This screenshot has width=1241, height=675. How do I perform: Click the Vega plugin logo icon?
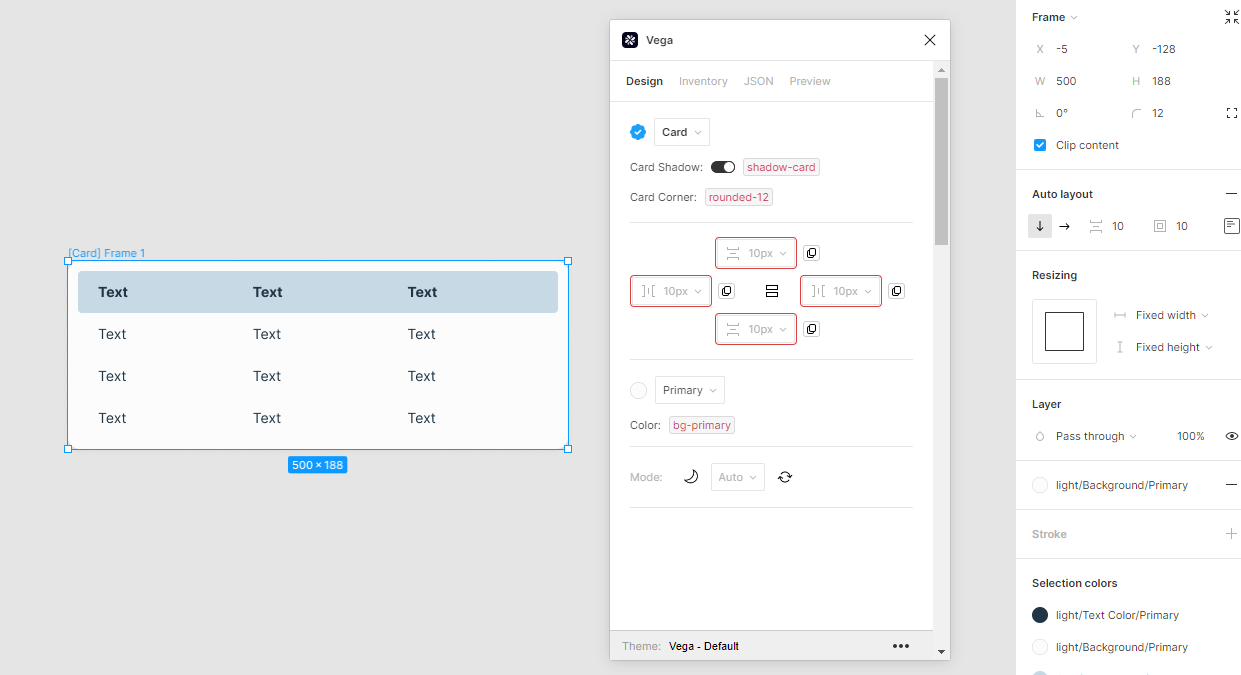pos(630,40)
